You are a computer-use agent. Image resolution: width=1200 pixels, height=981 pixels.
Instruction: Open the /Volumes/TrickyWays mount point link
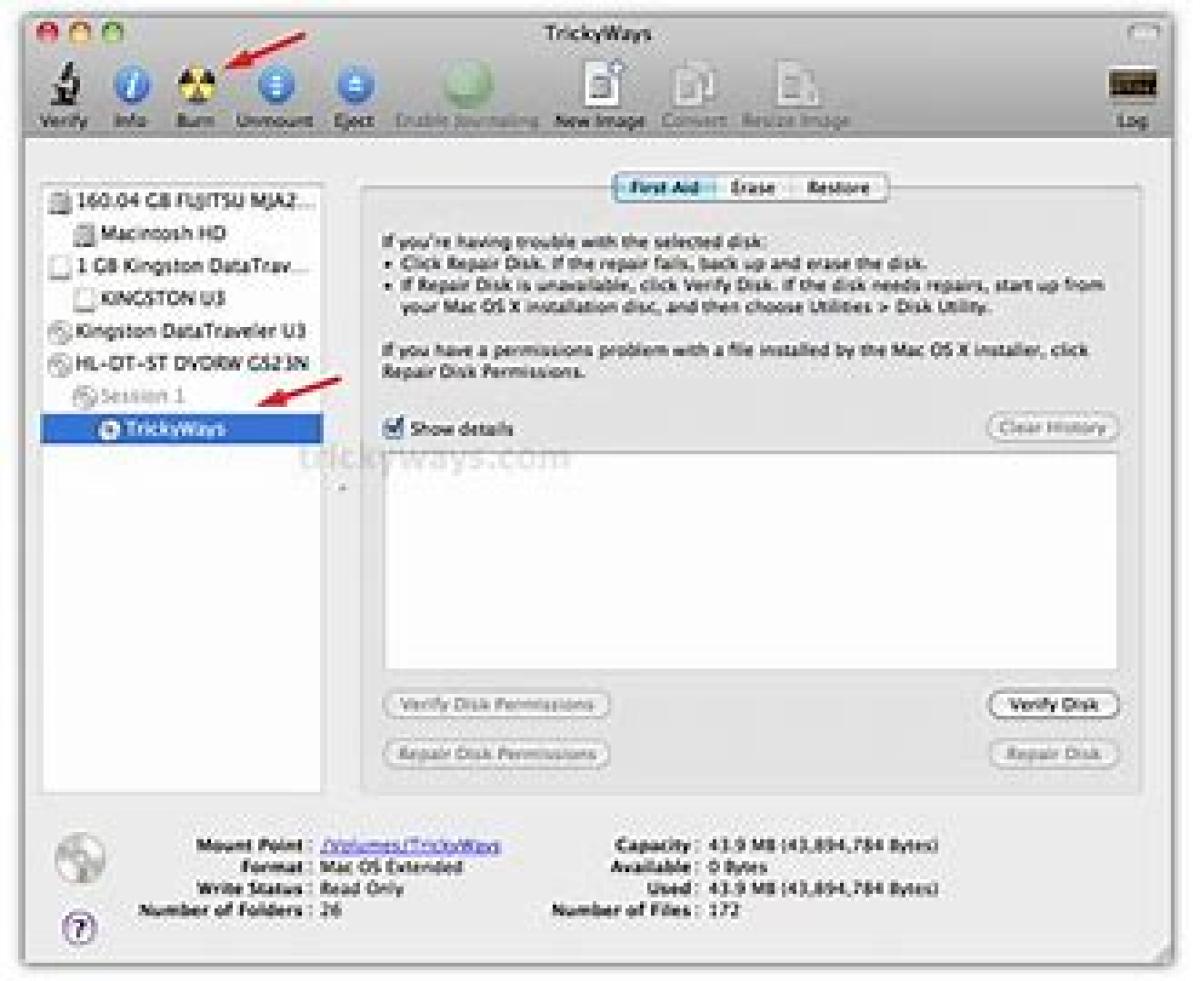(410, 846)
